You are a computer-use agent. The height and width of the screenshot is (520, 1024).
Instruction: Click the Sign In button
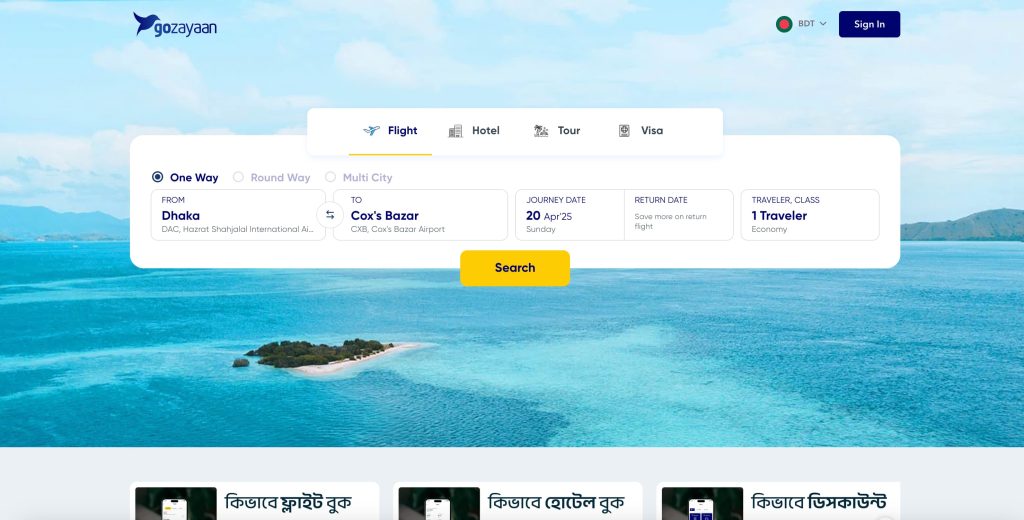point(869,24)
